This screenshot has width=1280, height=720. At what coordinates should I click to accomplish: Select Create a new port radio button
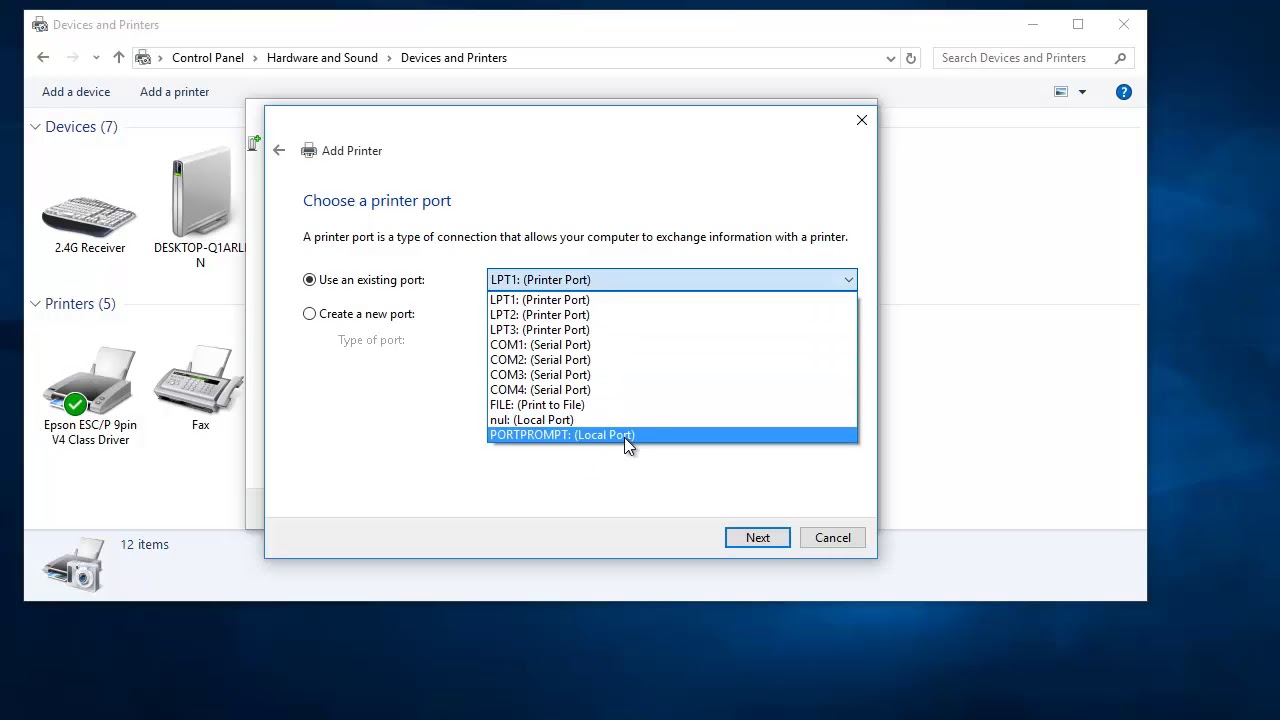pos(310,314)
